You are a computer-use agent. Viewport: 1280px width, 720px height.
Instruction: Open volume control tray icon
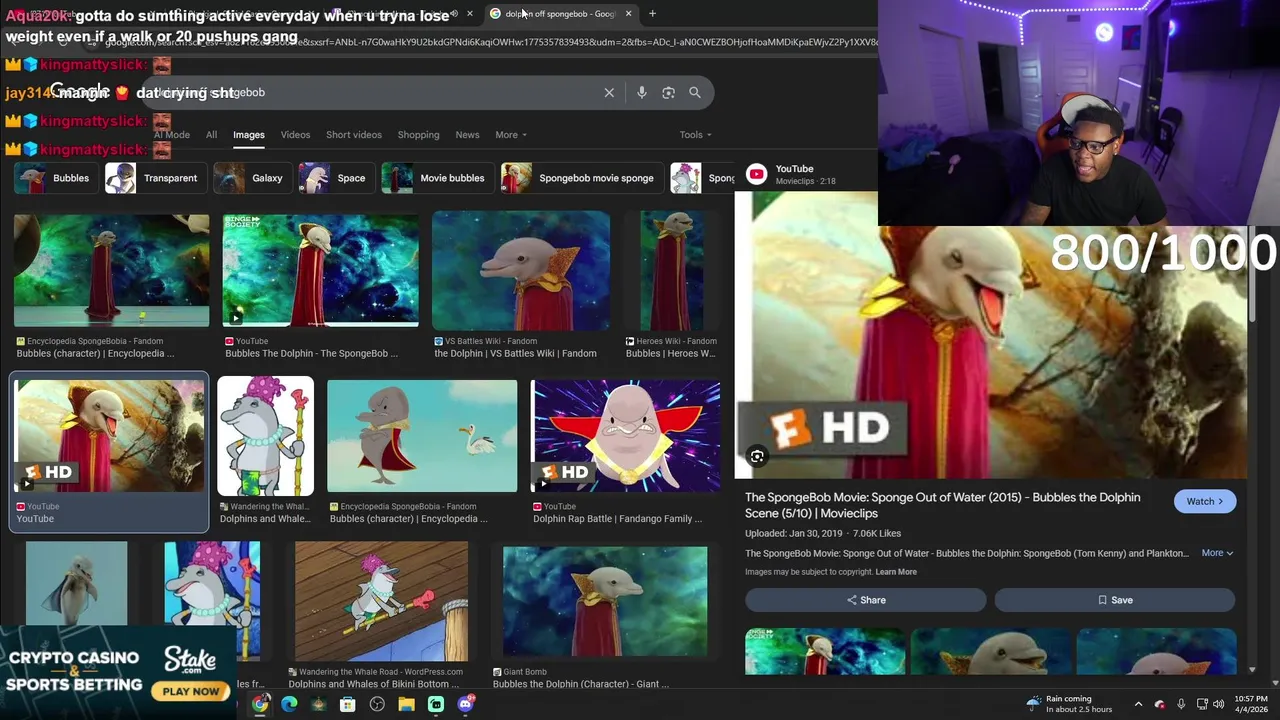[x=1219, y=704]
